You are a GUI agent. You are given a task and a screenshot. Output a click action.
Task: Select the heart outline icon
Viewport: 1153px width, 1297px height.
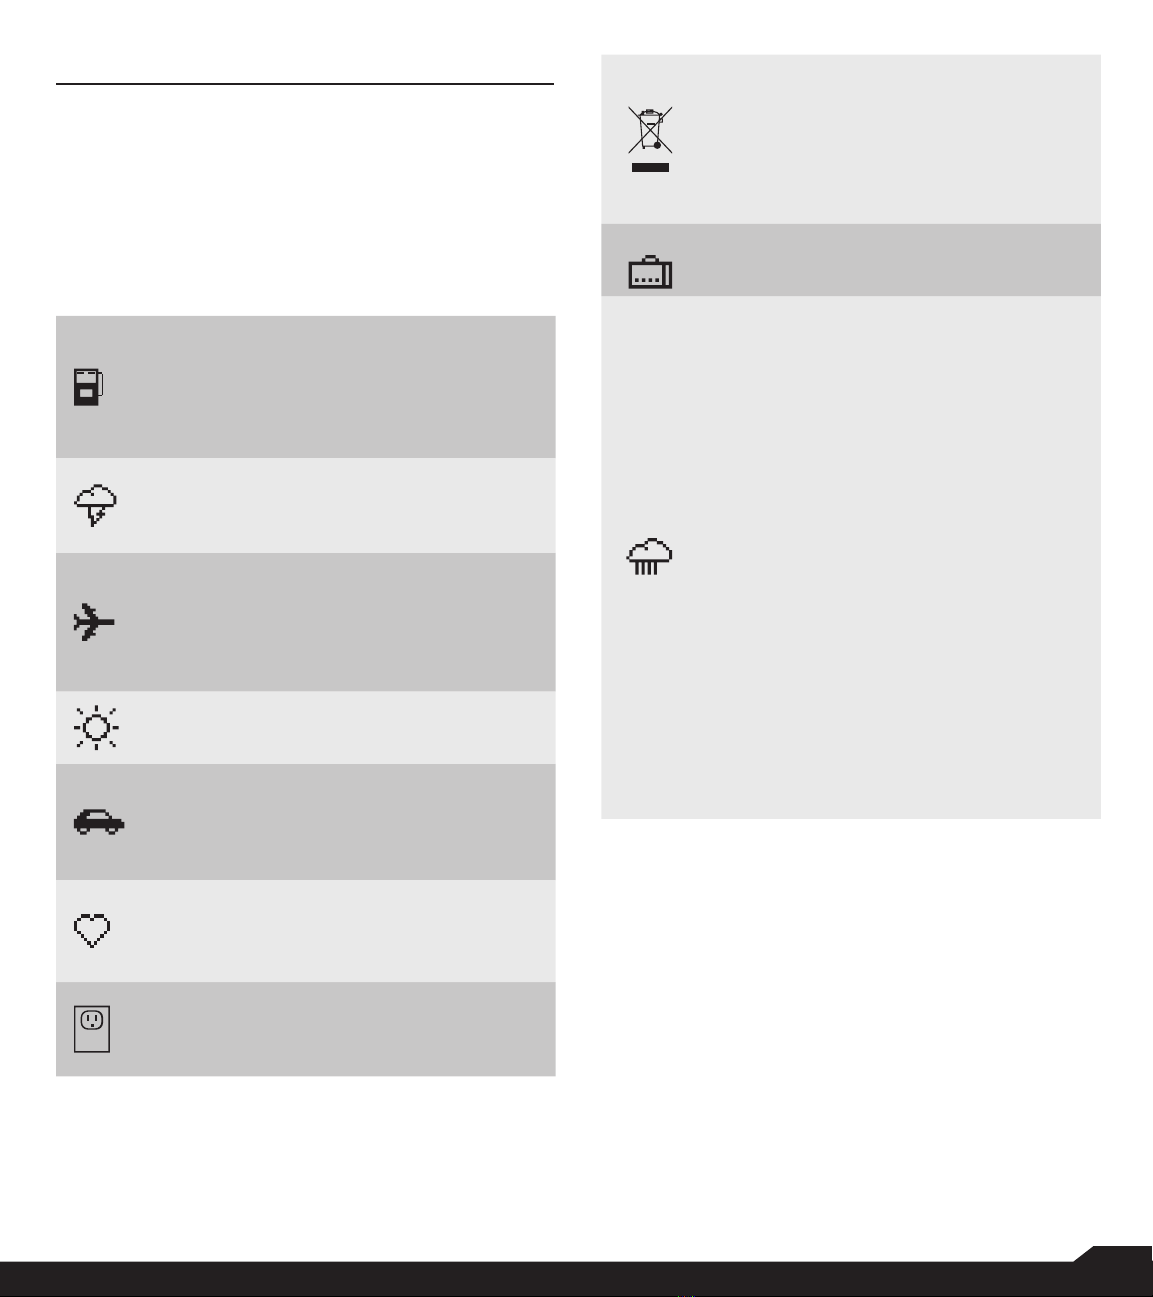pyautogui.click(x=92, y=931)
